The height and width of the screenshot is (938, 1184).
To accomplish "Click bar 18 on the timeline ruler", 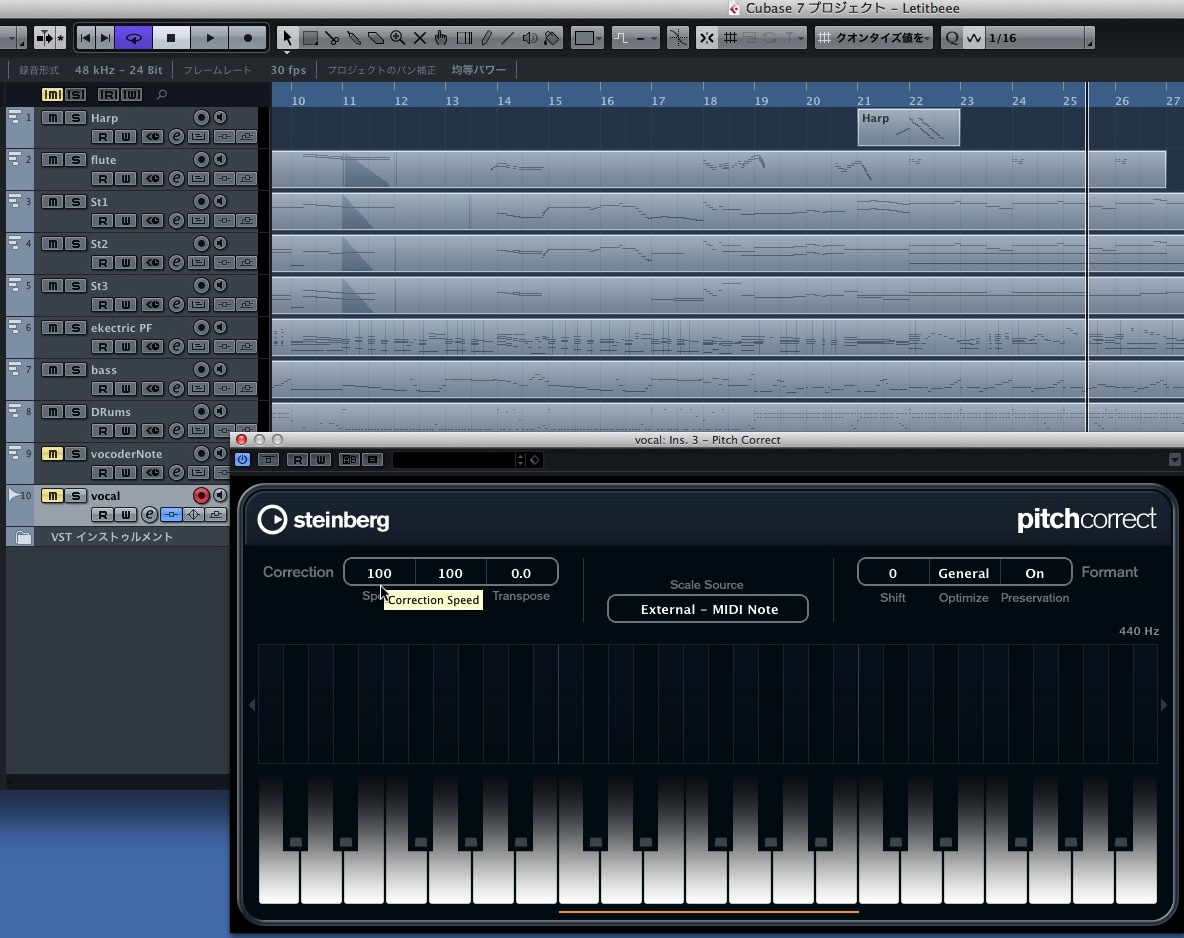I will click(710, 100).
